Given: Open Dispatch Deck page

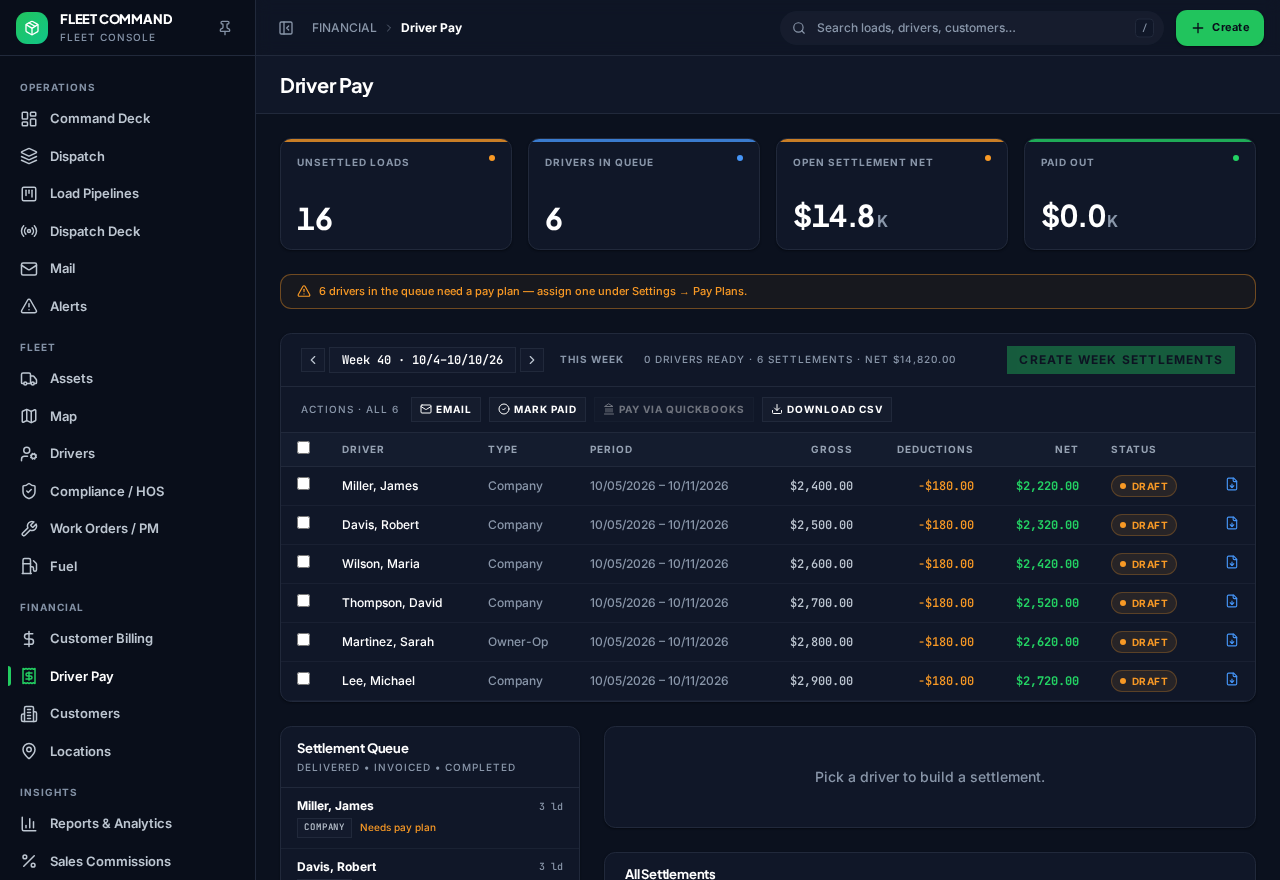Looking at the screenshot, I should click(x=128, y=231).
